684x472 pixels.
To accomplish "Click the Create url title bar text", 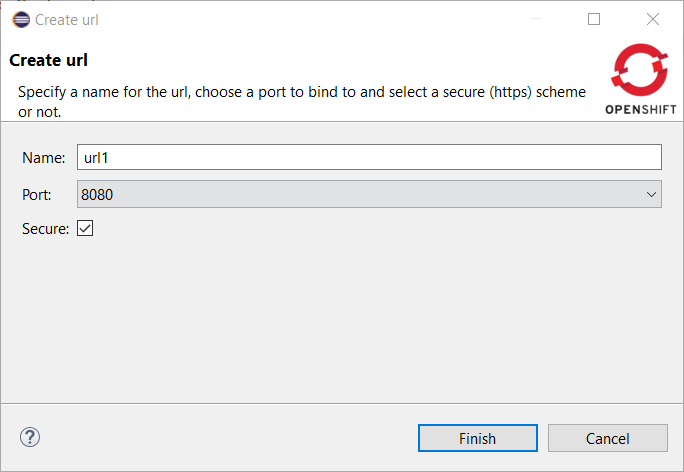I will [67, 19].
